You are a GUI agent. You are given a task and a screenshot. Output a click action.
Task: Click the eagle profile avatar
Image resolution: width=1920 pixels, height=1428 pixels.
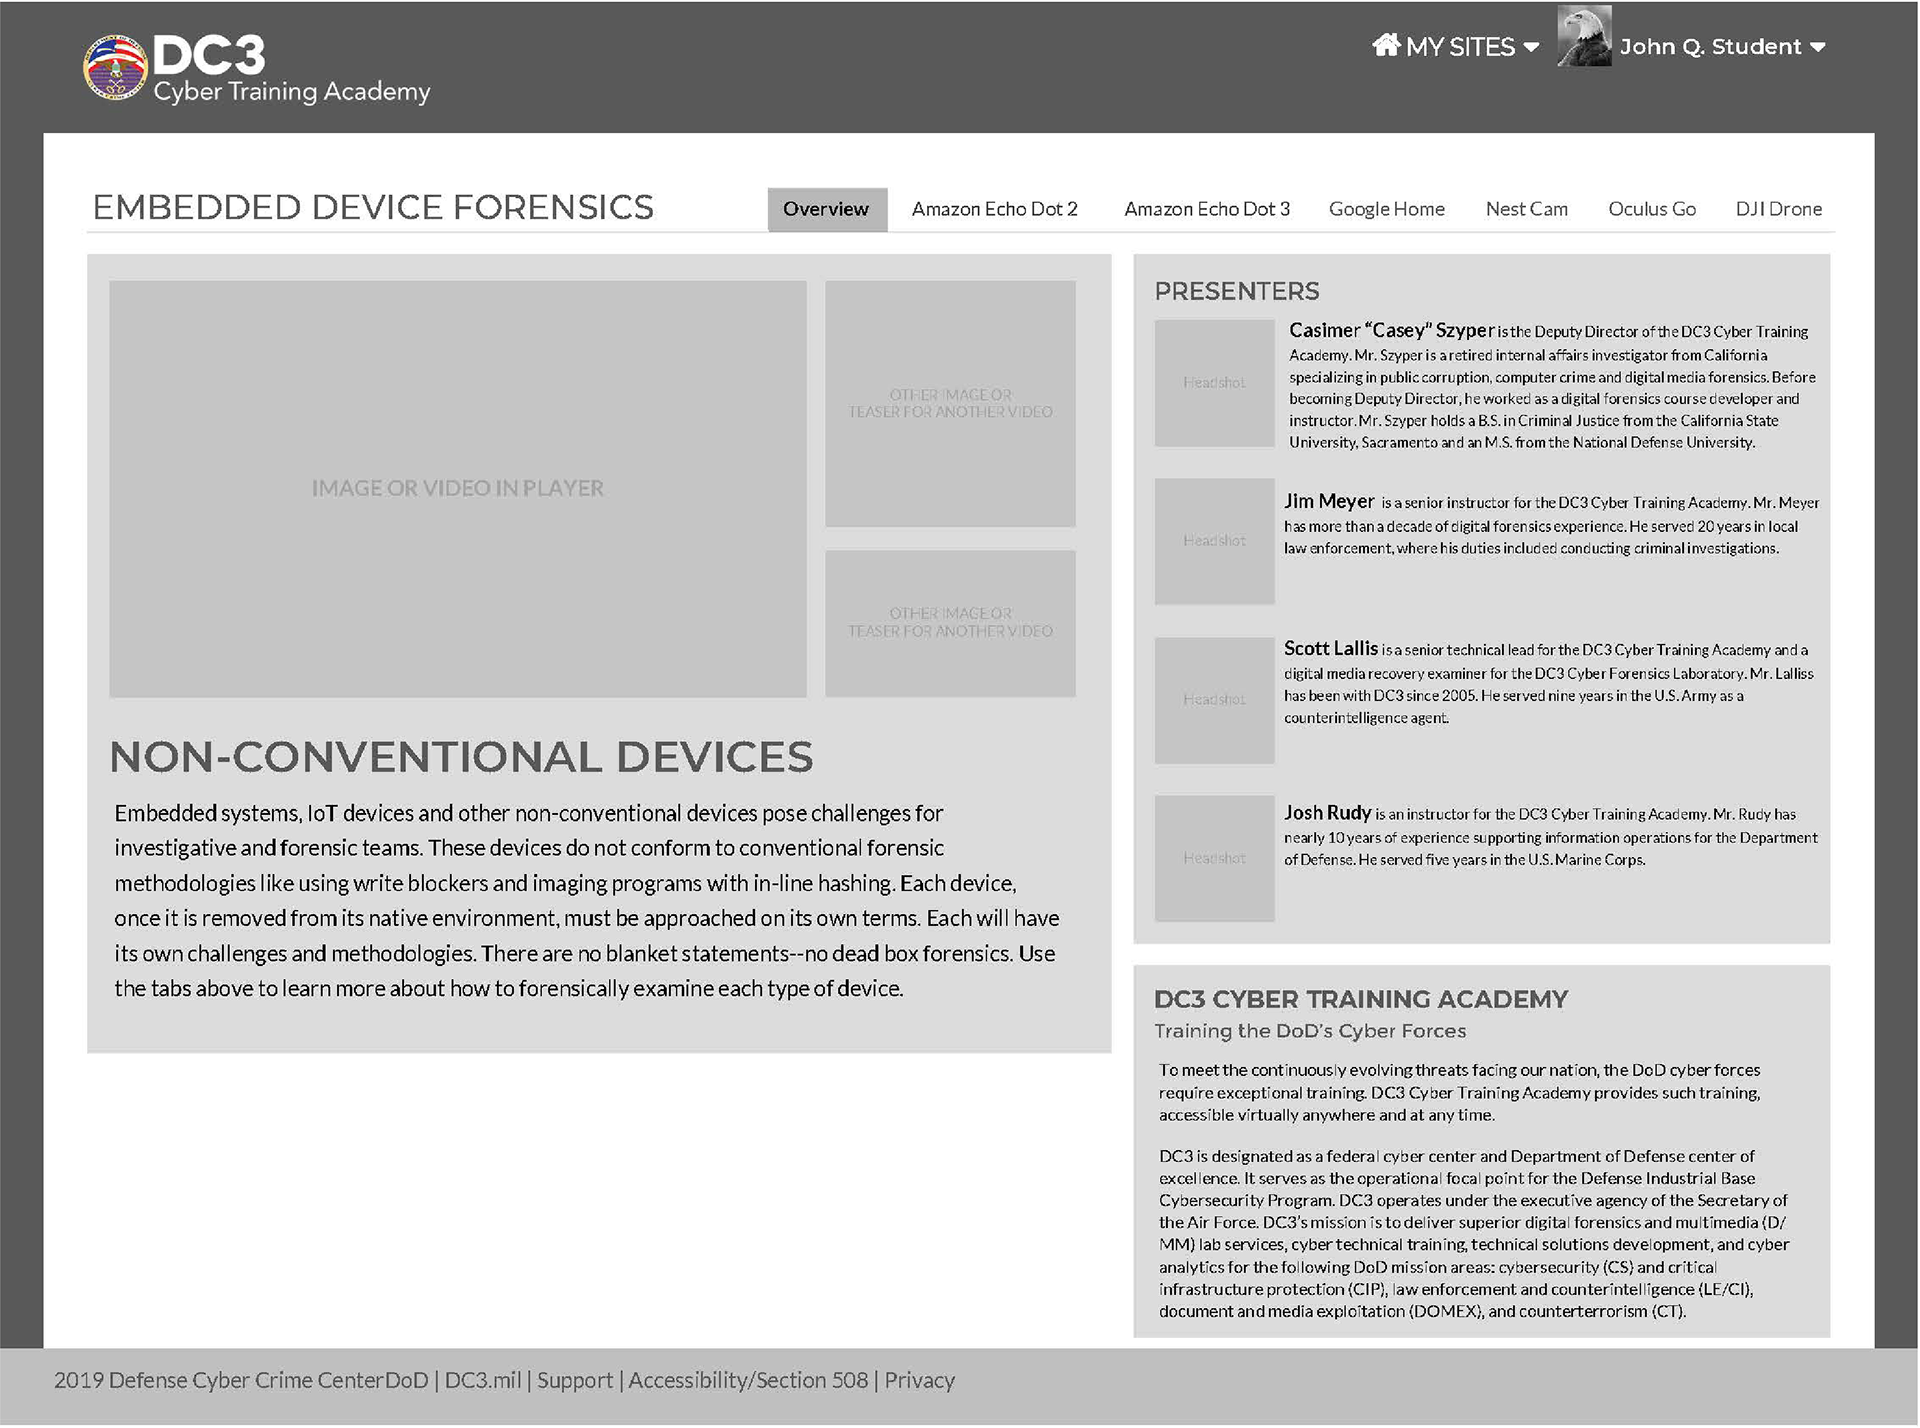tap(1584, 36)
